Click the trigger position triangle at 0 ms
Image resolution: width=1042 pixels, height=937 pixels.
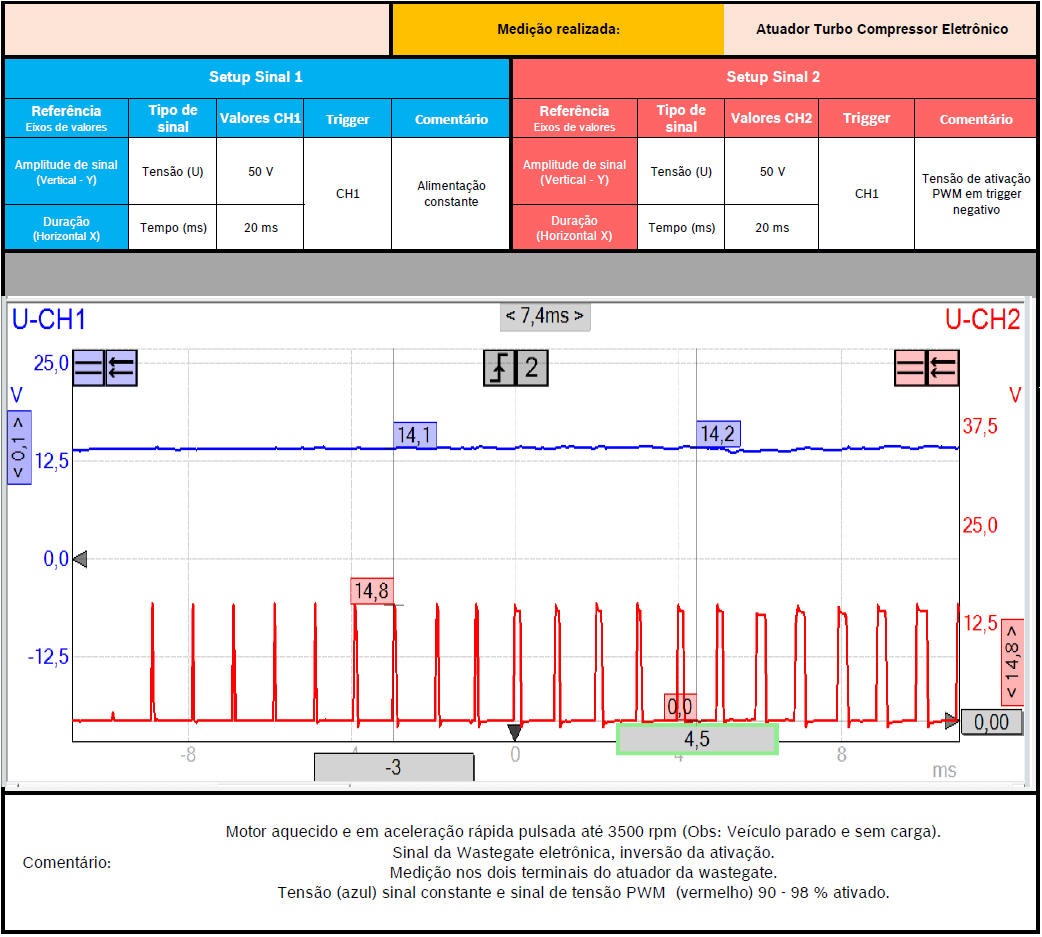click(514, 732)
